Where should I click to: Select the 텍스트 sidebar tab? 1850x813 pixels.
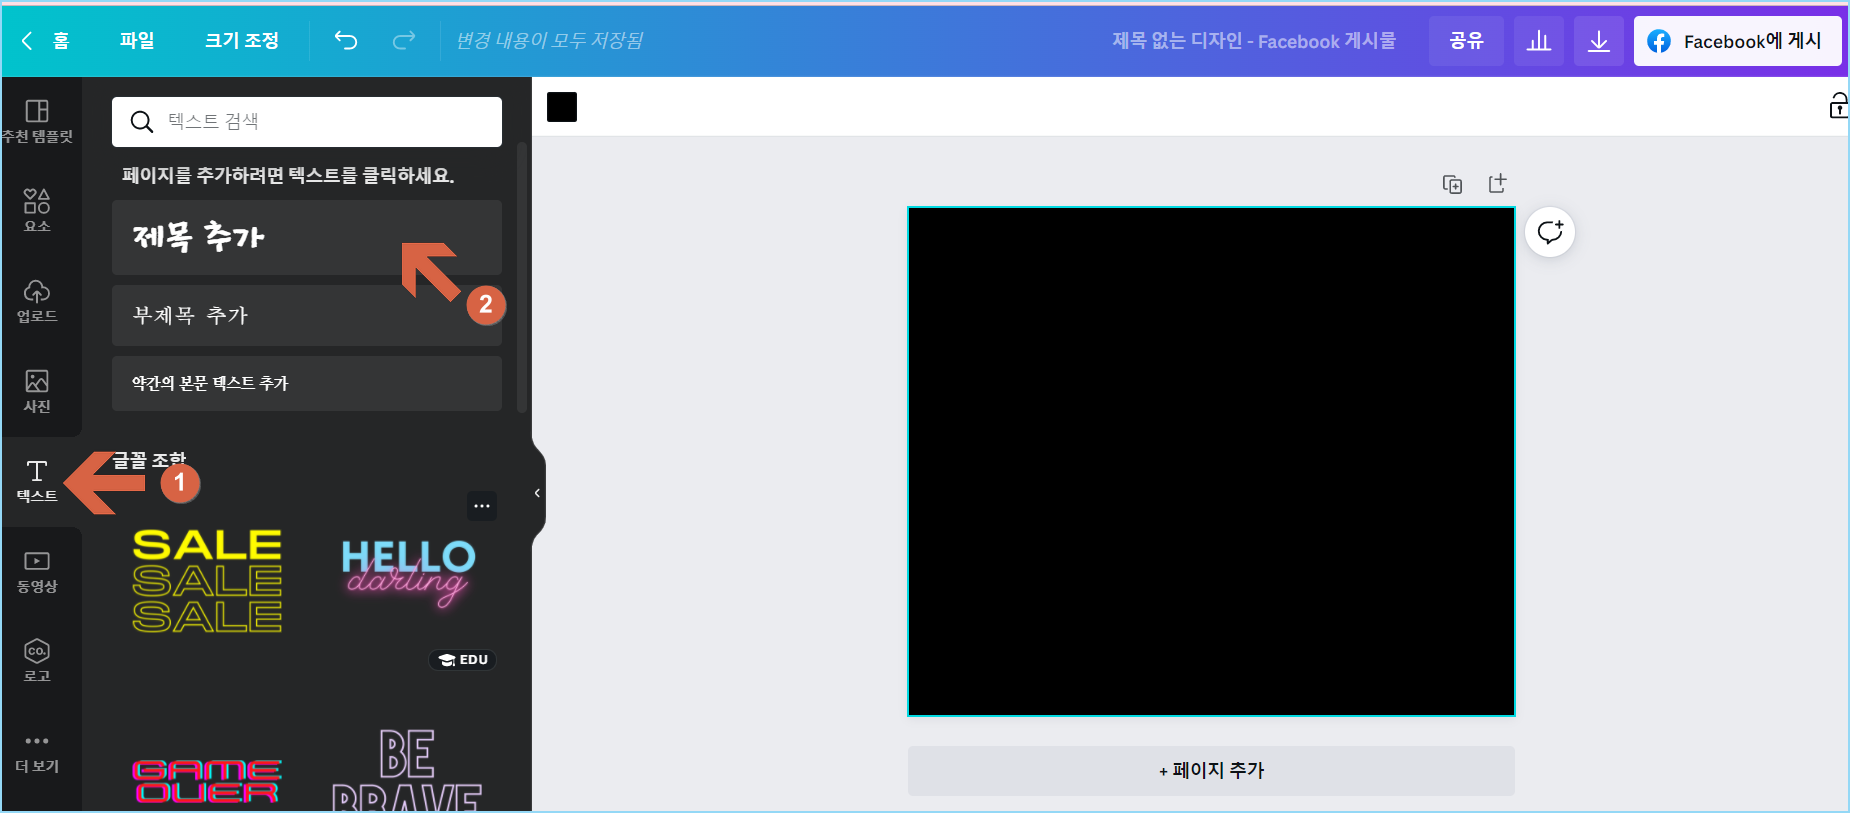point(37,481)
